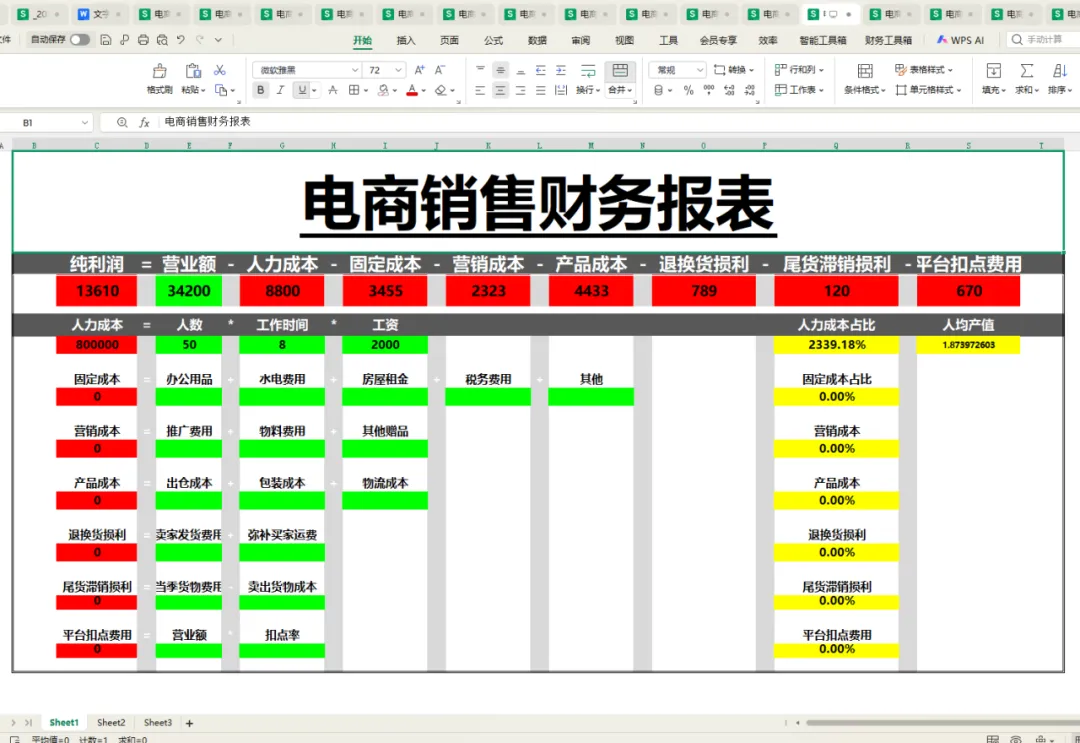The image size is (1080, 743).
Task: Increase indent icon
Action: [x=561, y=70]
